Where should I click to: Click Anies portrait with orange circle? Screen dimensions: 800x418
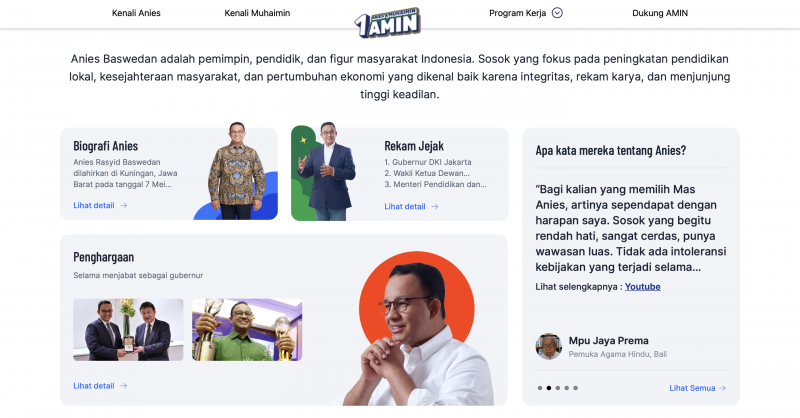click(416, 328)
